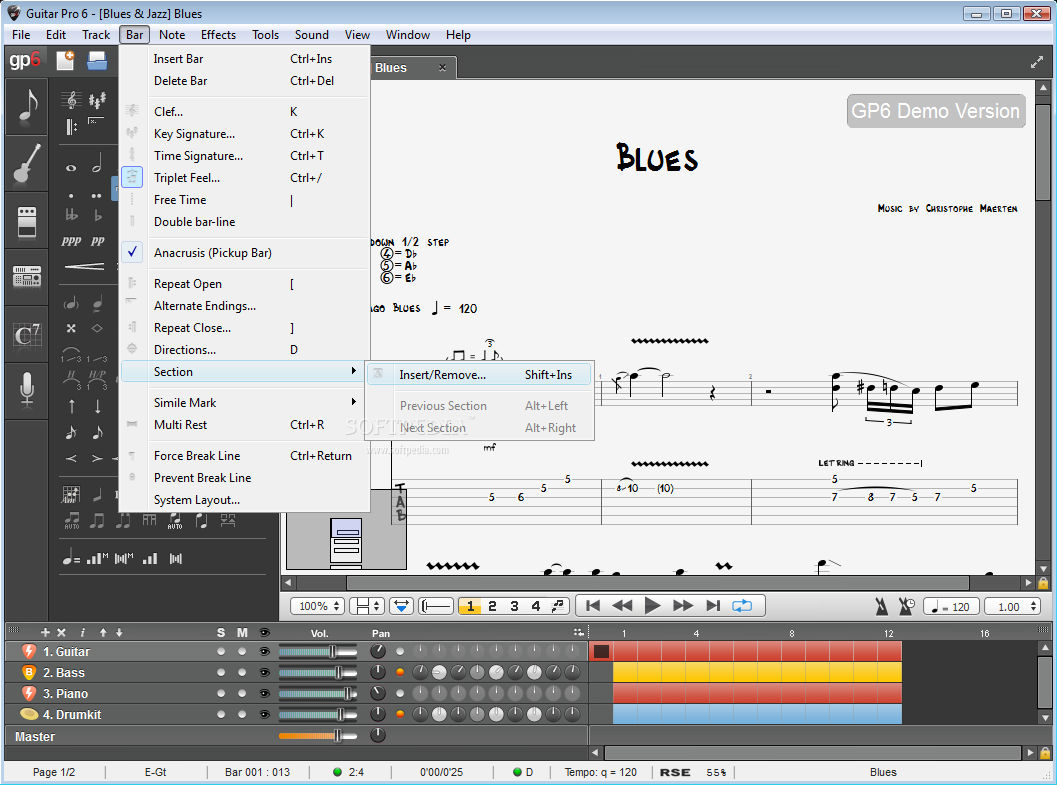Move track up arrow icon
The height and width of the screenshot is (785, 1057).
point(103,633)
